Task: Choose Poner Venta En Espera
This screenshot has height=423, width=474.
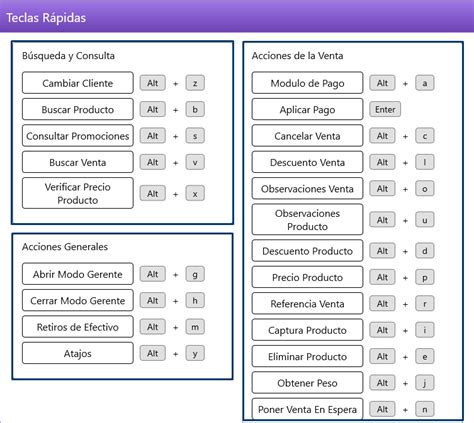Action: click(307, 409)
